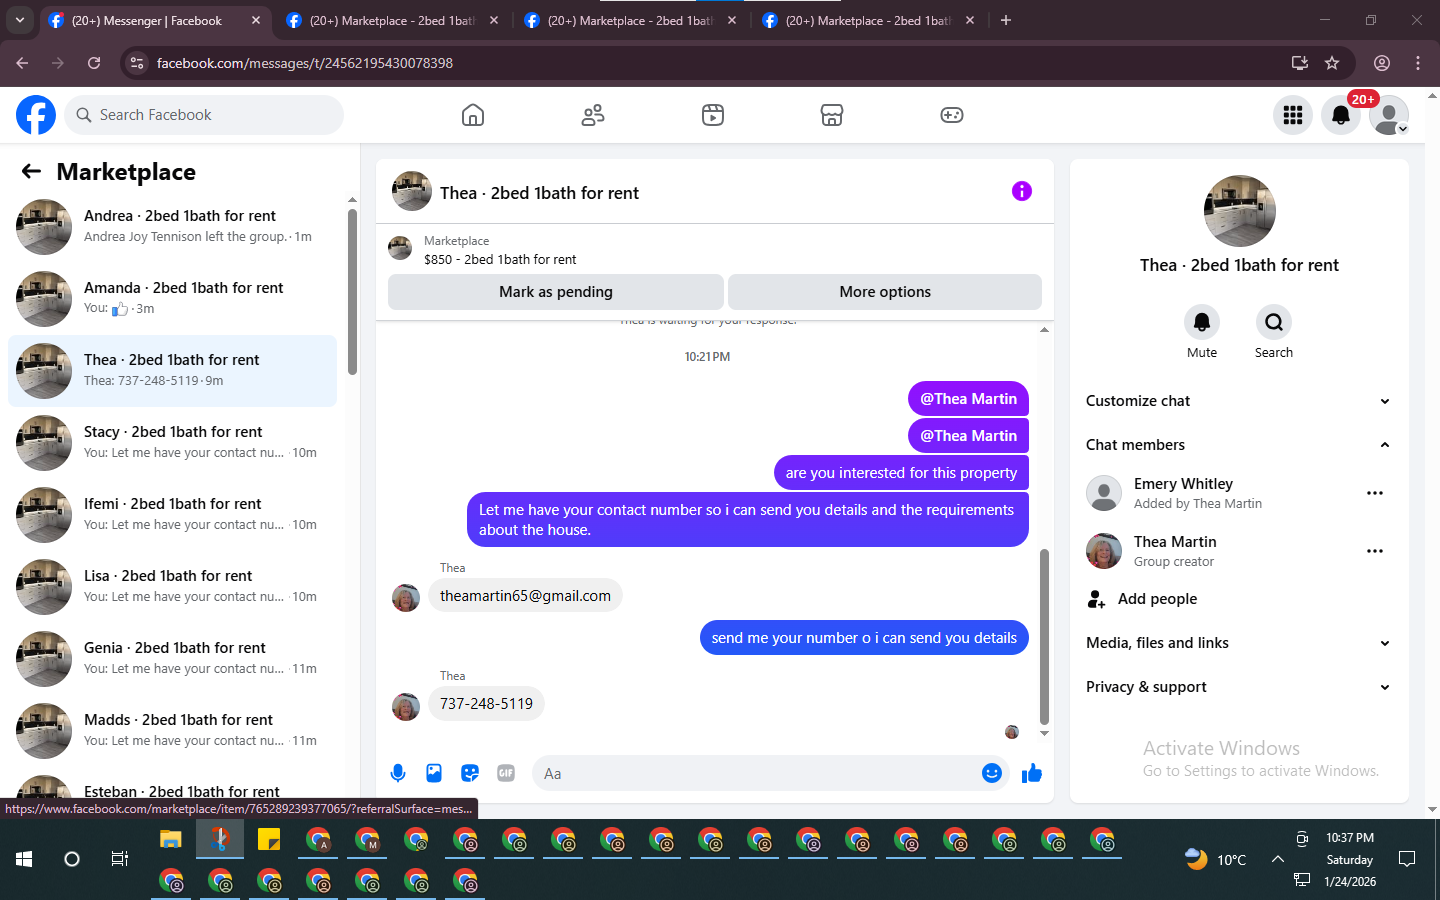Open the Facebook menu grid icon

(1293, 115)
